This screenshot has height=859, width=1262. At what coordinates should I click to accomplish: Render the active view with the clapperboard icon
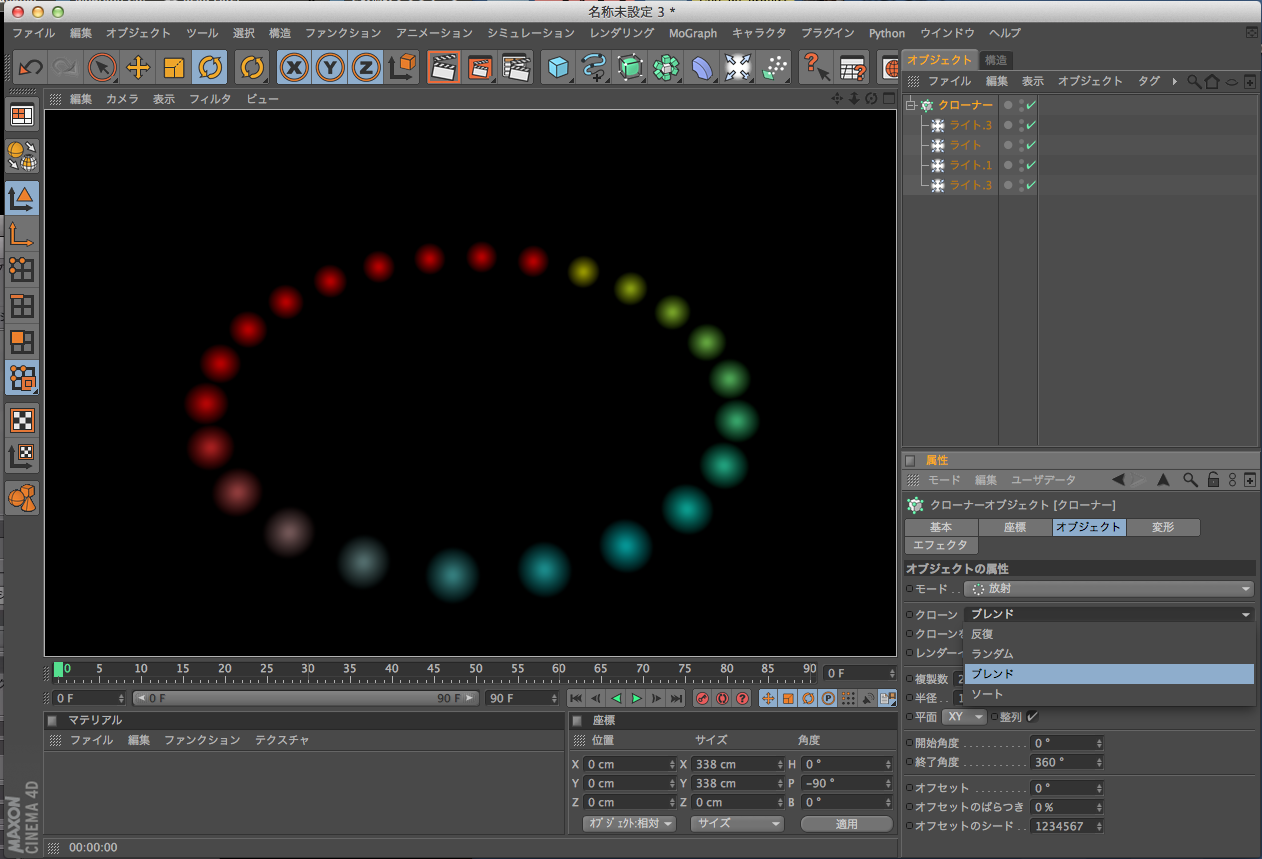coord(444,67)
